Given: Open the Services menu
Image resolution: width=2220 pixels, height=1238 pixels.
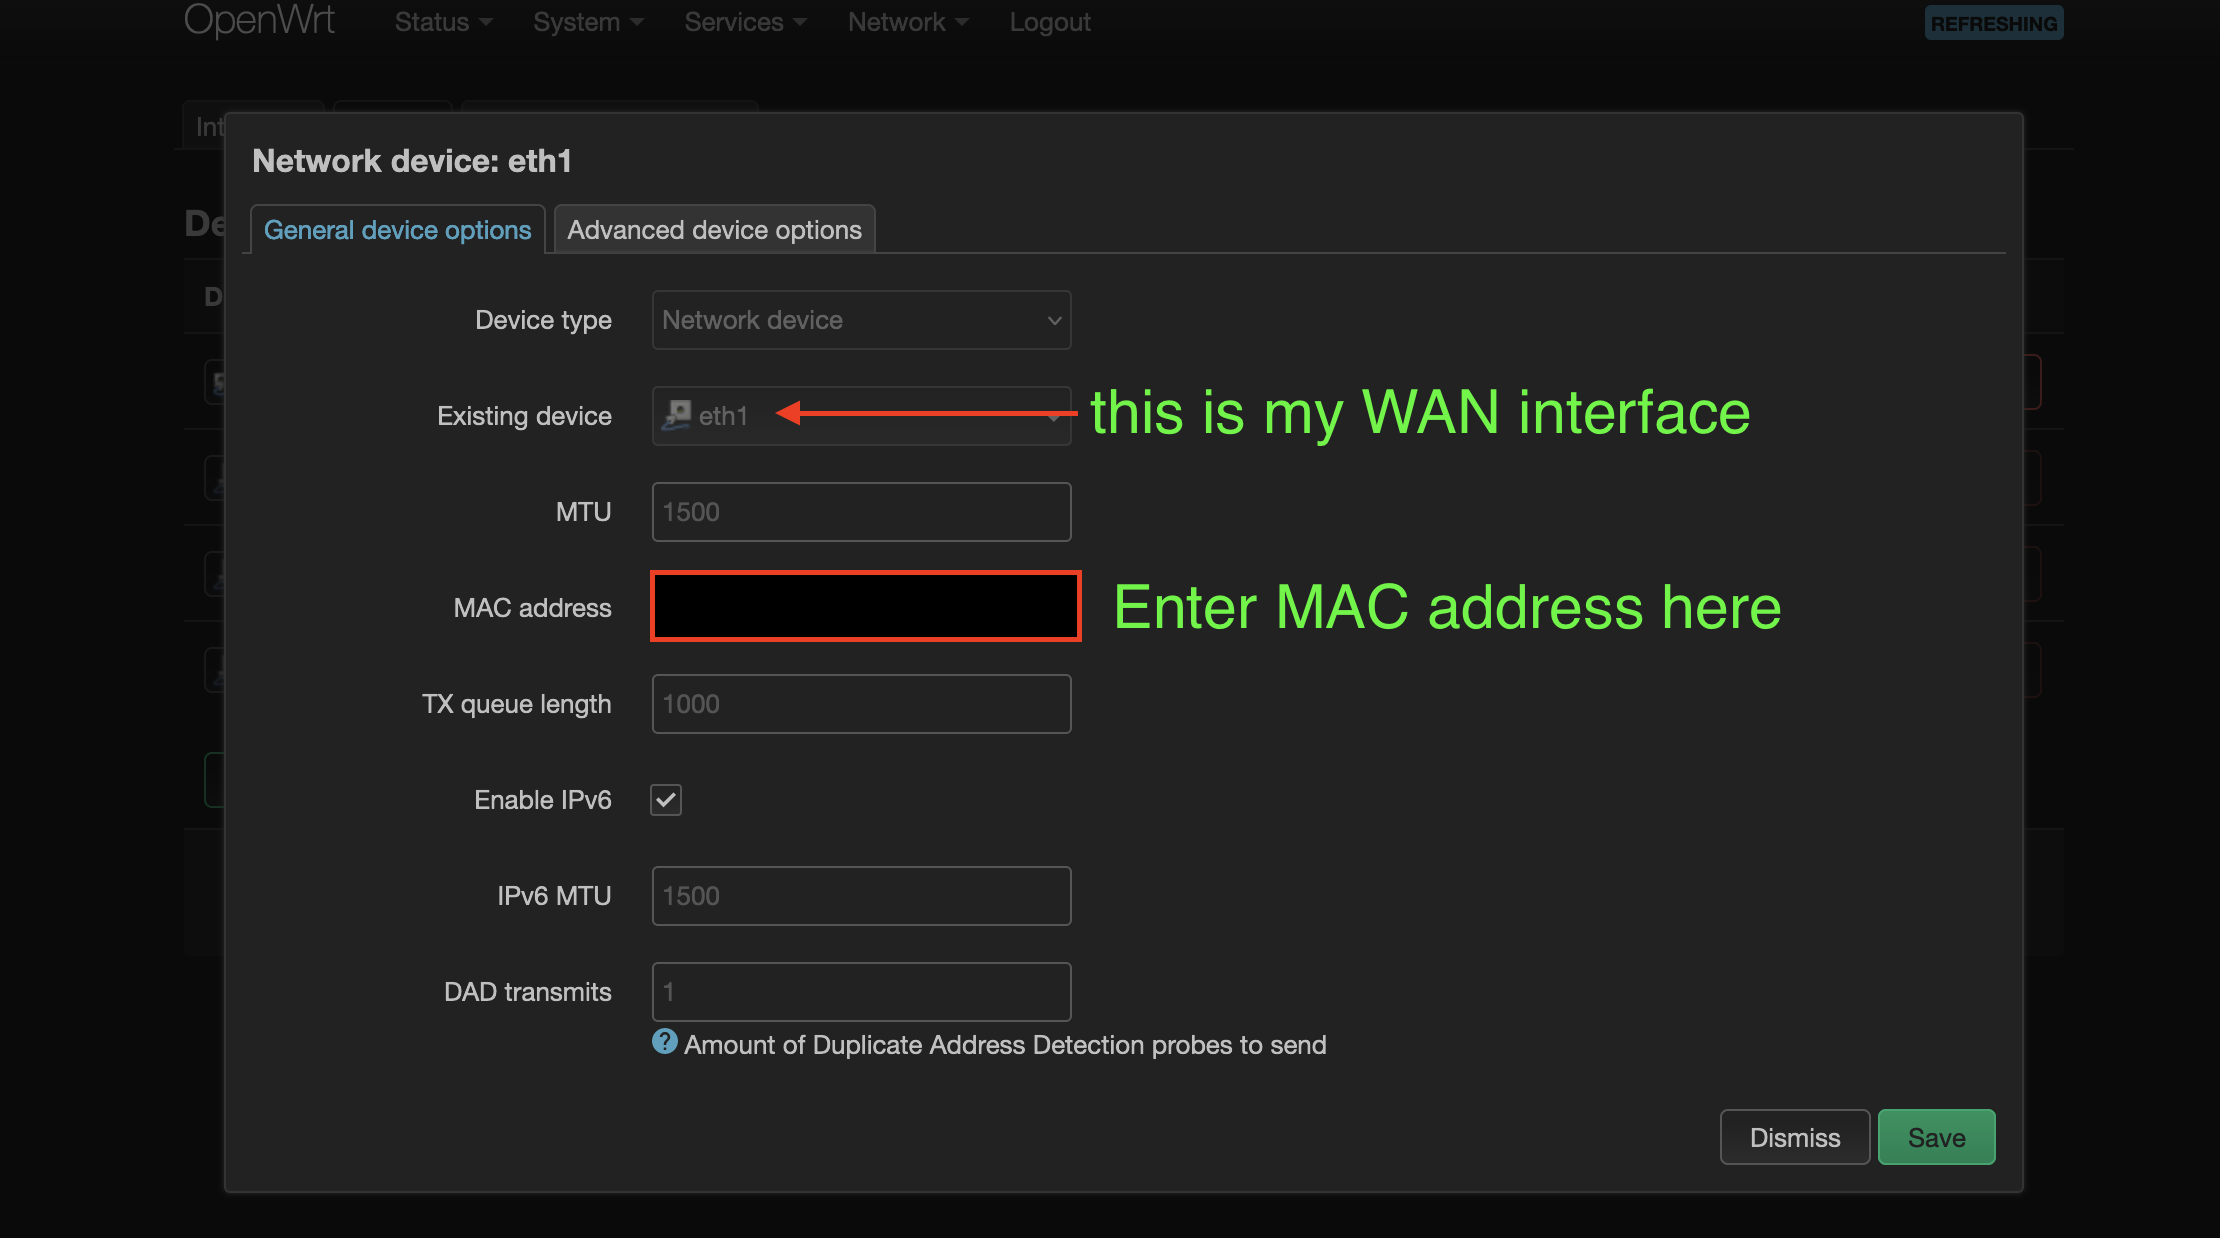Looking at the screenshot, I should [x=745, y=22].
